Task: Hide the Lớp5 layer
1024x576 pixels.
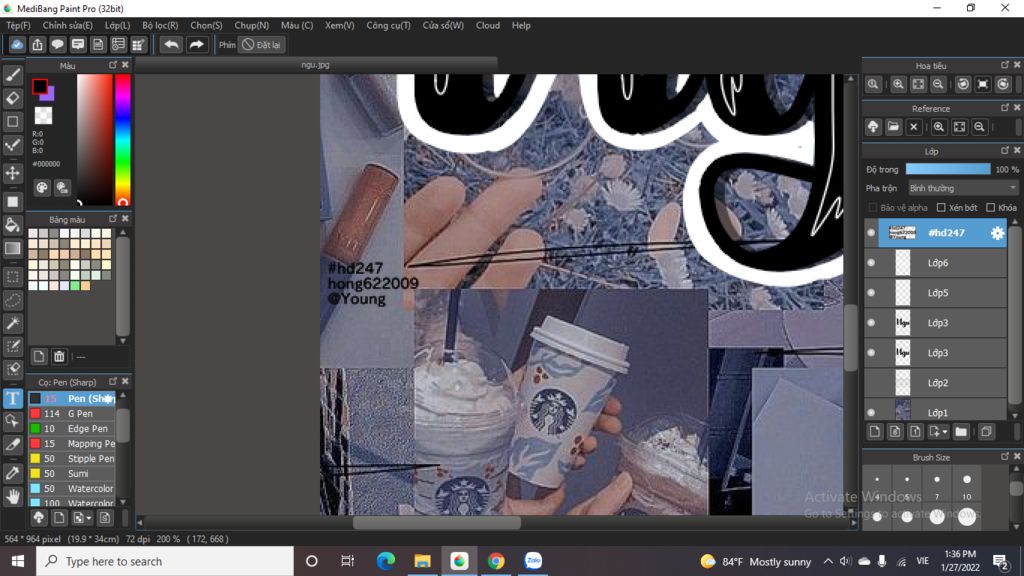Action: point(871,293)
